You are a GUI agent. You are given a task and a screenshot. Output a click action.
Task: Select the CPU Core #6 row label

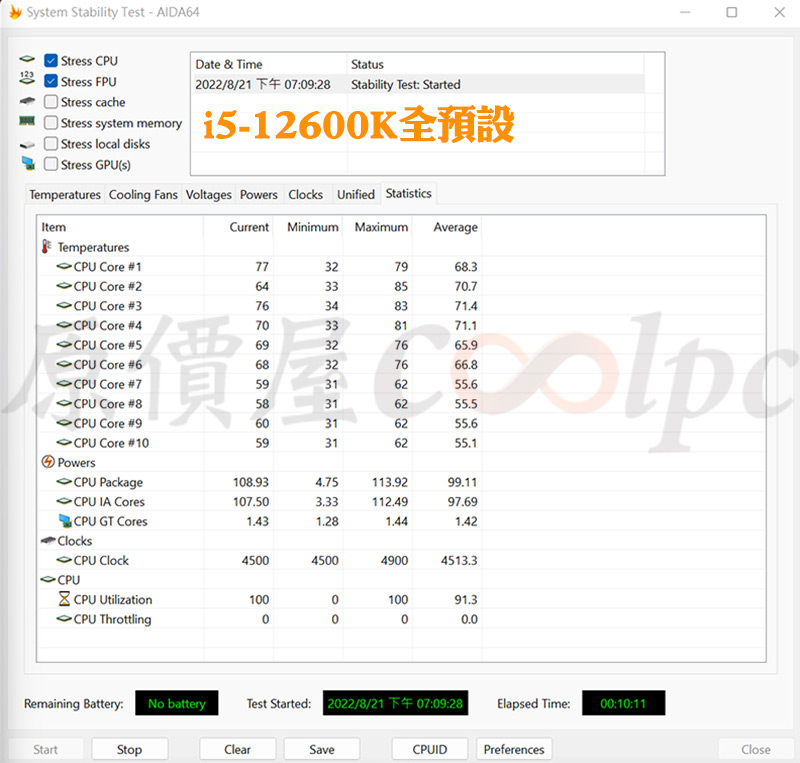point(108,364)
